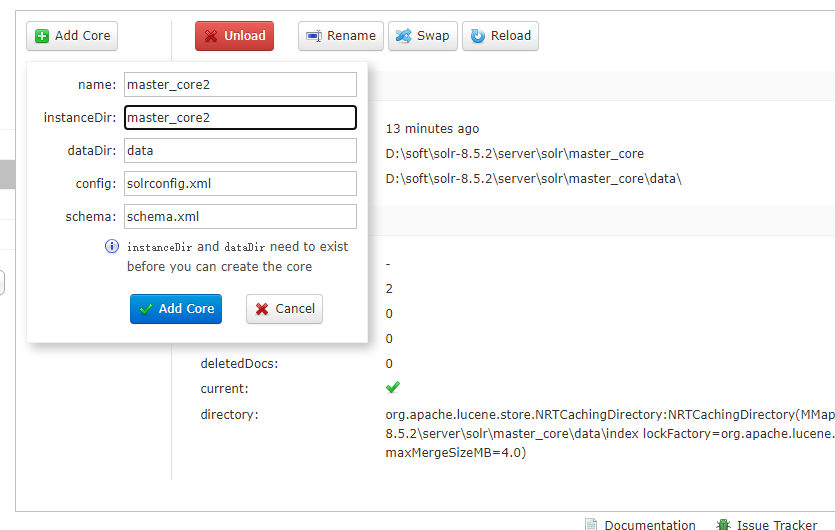The width and height of the screenshot is (835, 530).
Task: Click into the instanceDir text field
Action: coord(240,118)
